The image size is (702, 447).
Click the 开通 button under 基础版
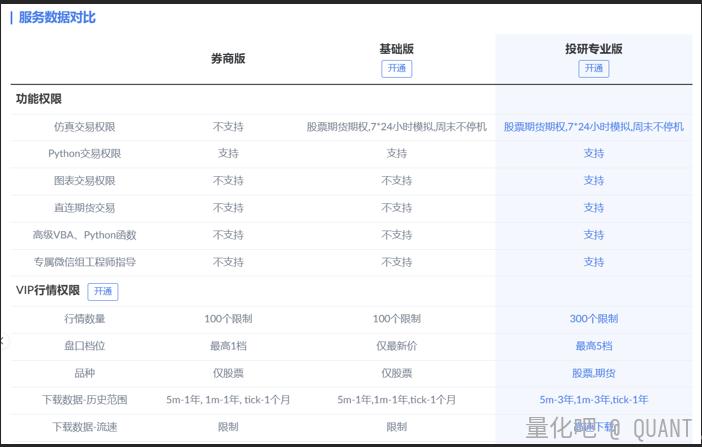(396, 69)
